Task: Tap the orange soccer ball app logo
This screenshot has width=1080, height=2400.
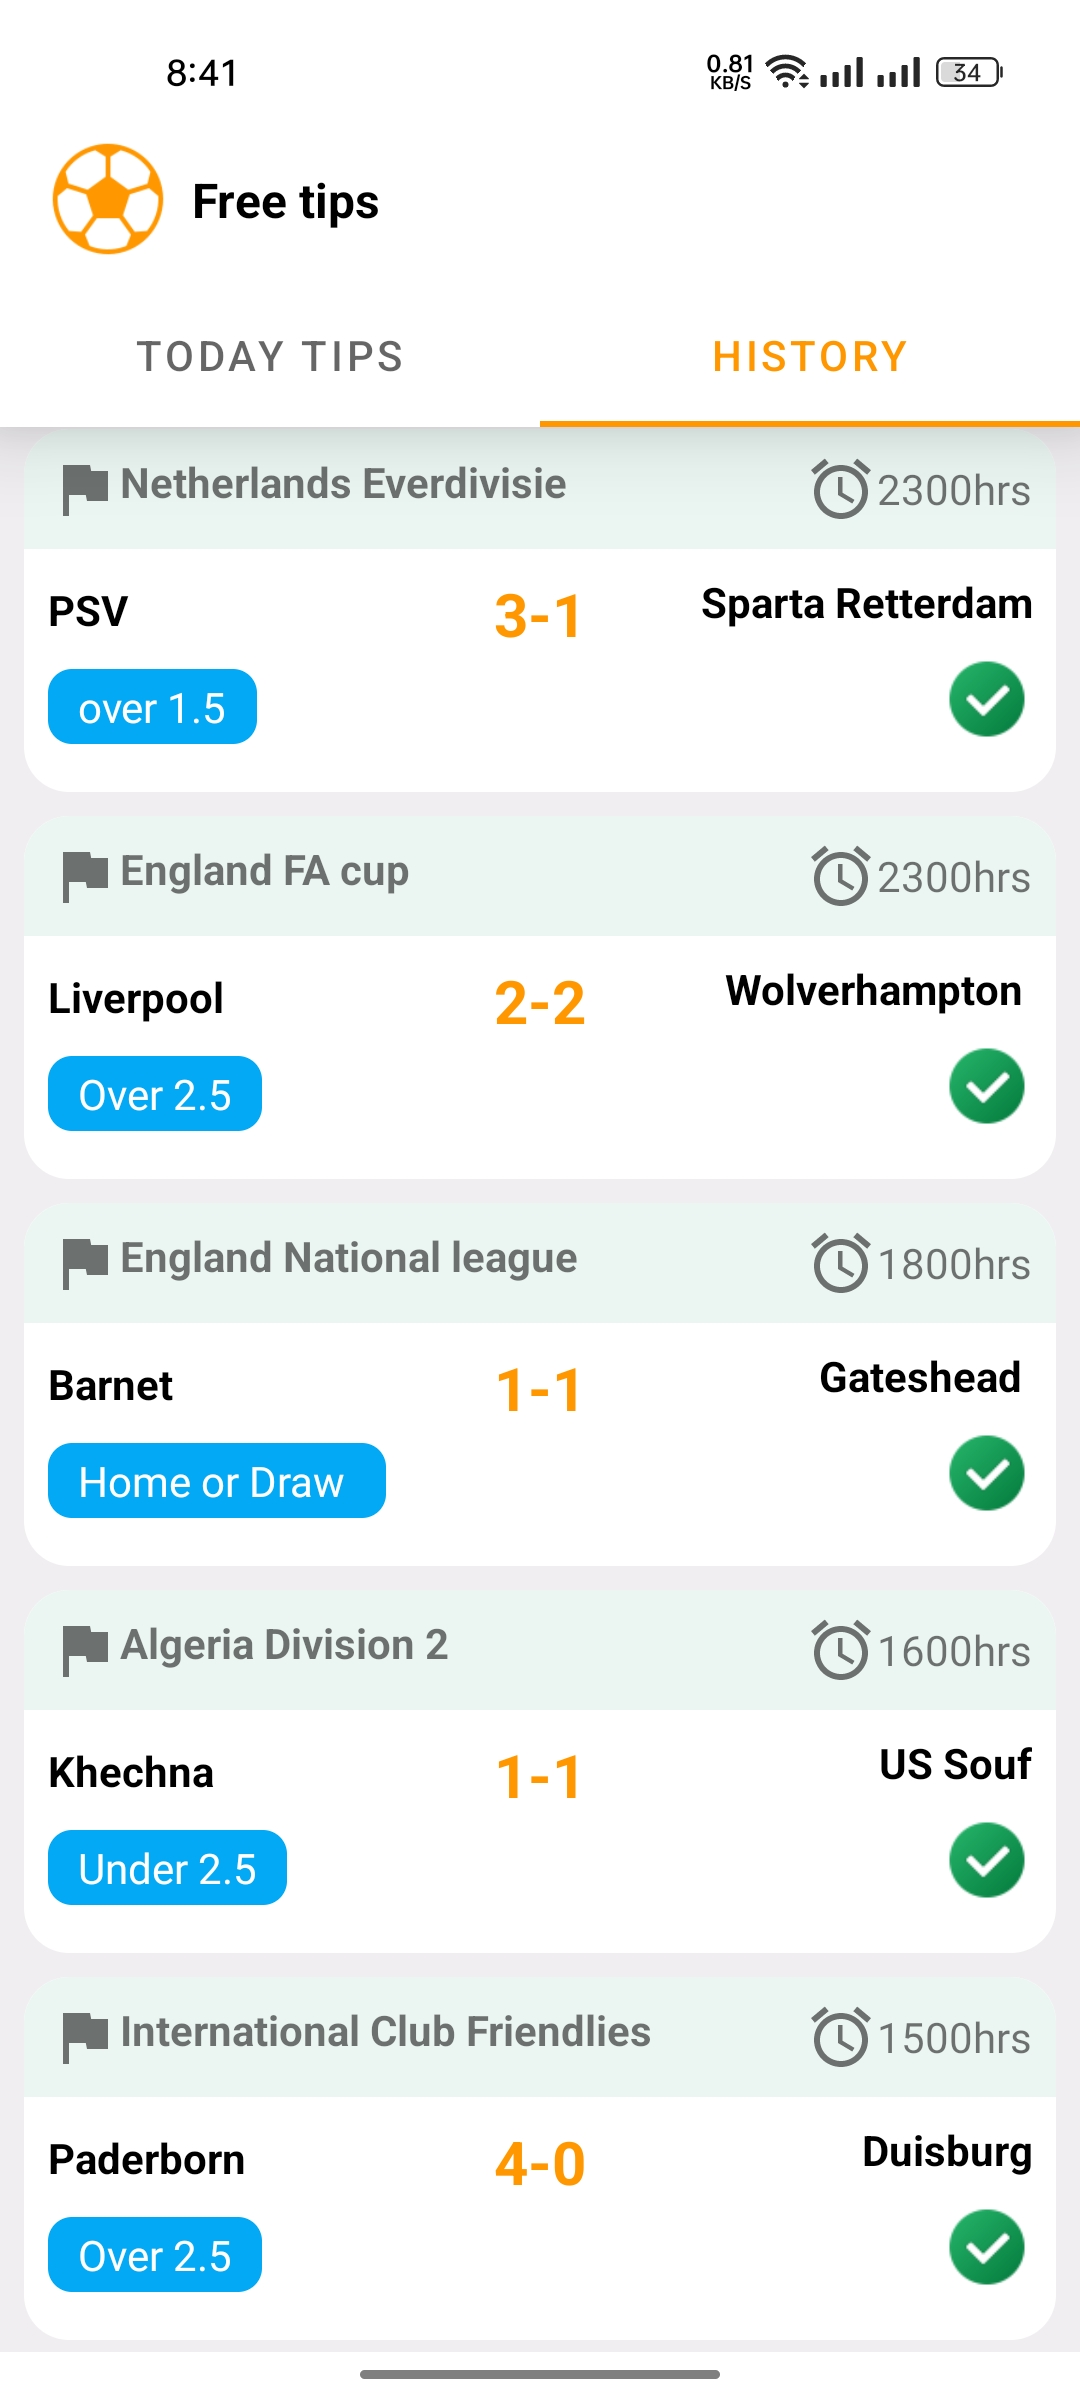Action: point(108,199)
